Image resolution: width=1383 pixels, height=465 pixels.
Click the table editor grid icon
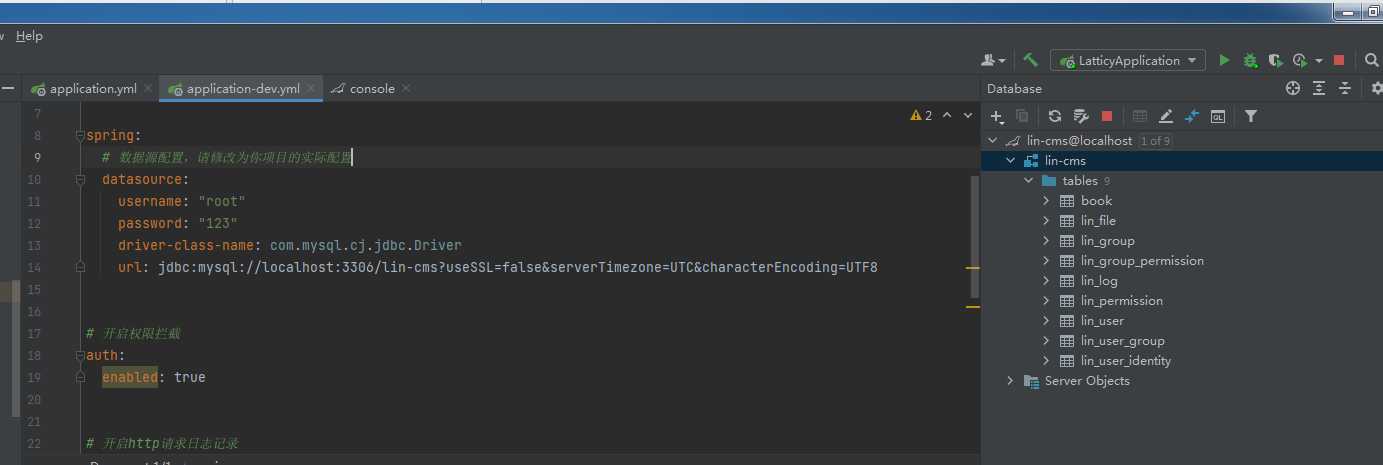1139,116
